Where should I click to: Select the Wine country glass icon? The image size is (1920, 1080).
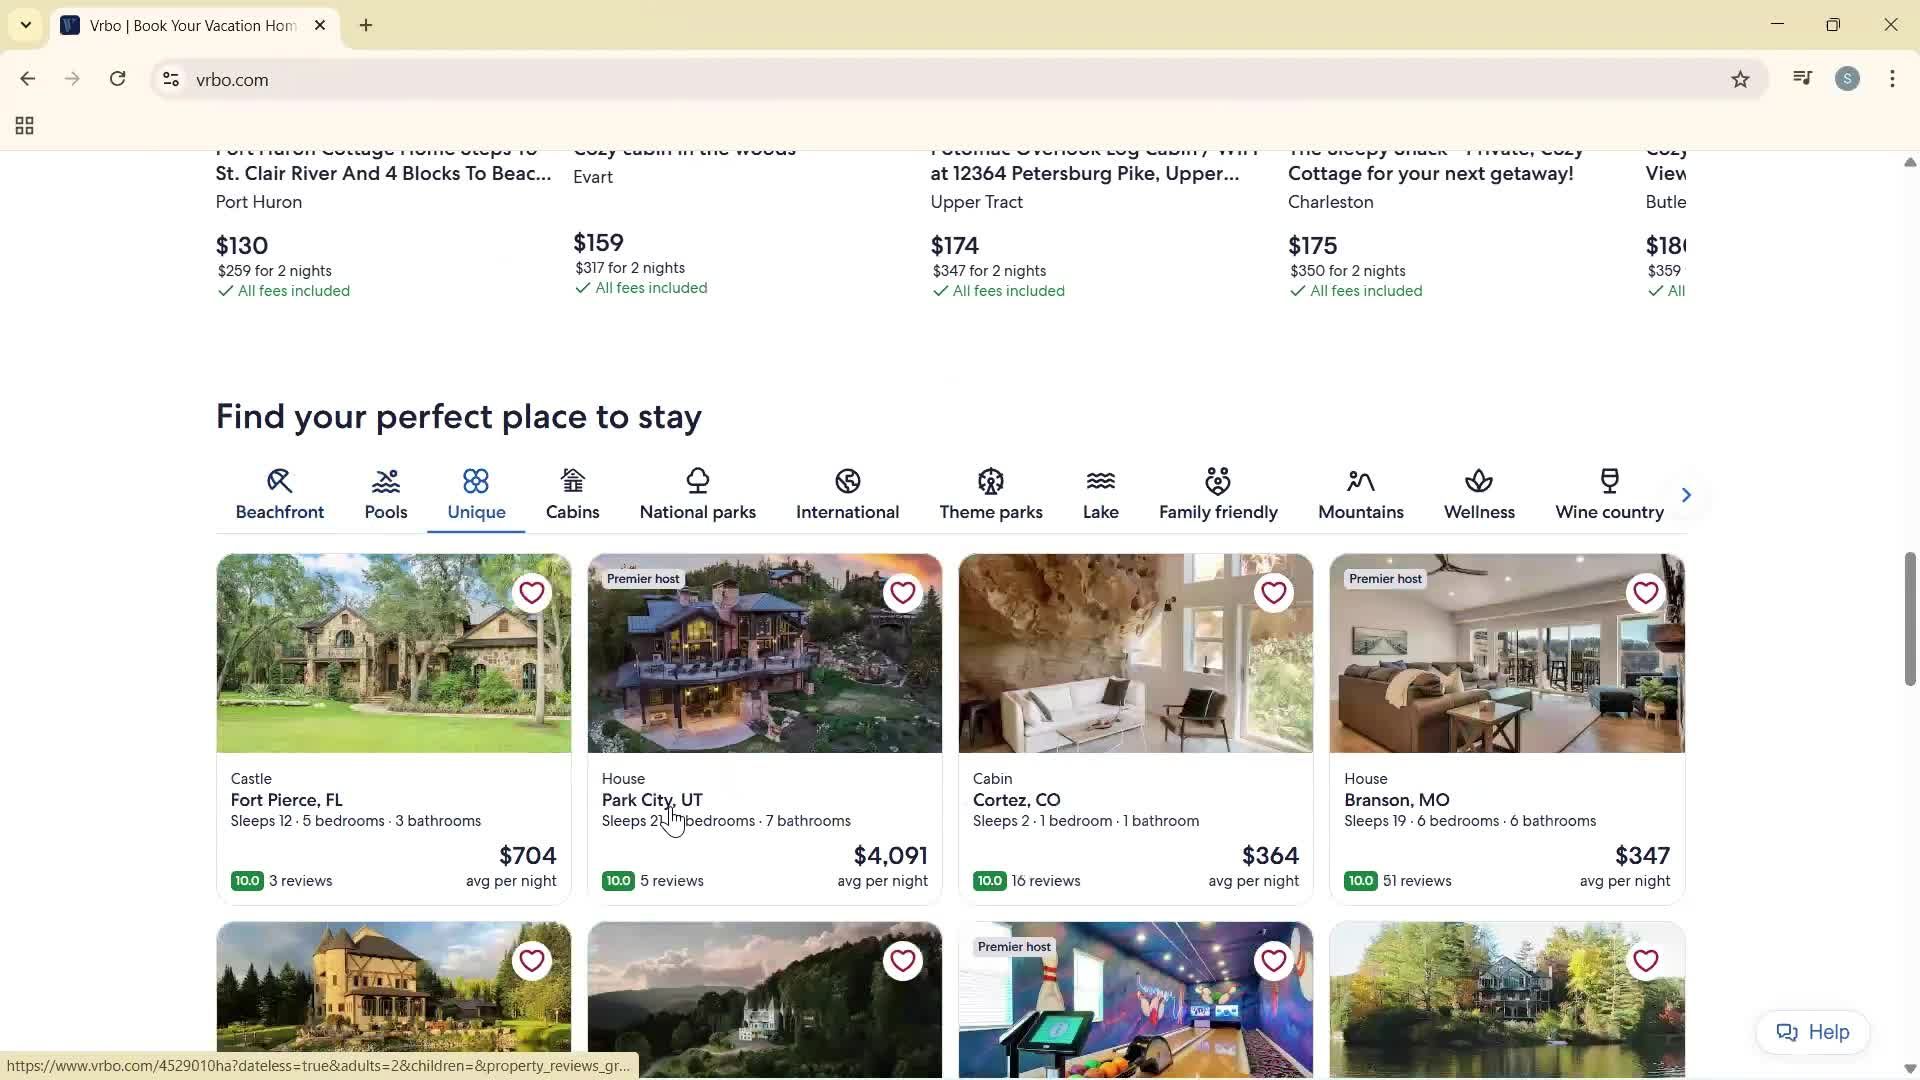tap(1609, 481)
